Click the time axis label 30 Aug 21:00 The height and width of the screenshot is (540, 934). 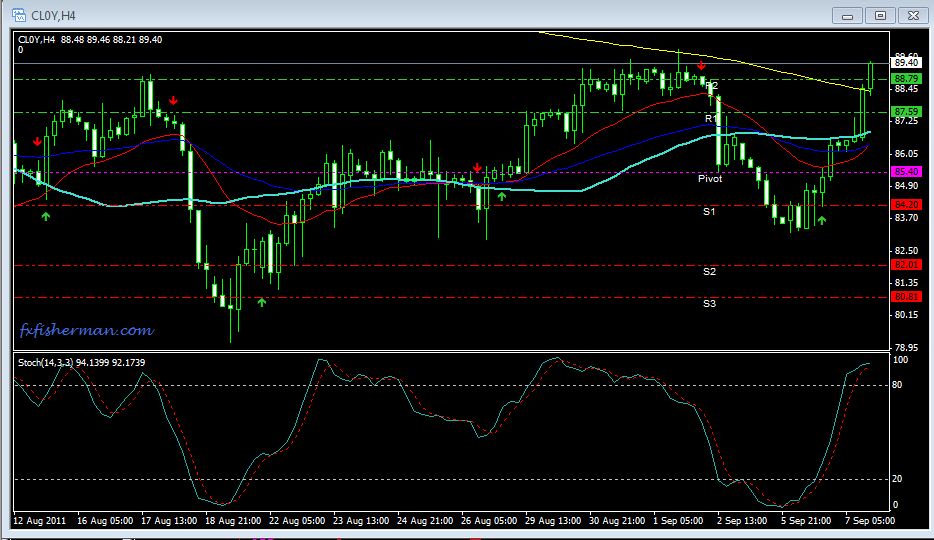click(x=617, y=521)
